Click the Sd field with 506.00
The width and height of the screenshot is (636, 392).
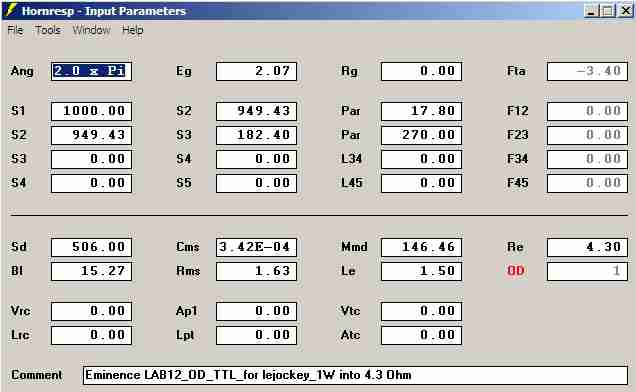click(x=91, y=247)
